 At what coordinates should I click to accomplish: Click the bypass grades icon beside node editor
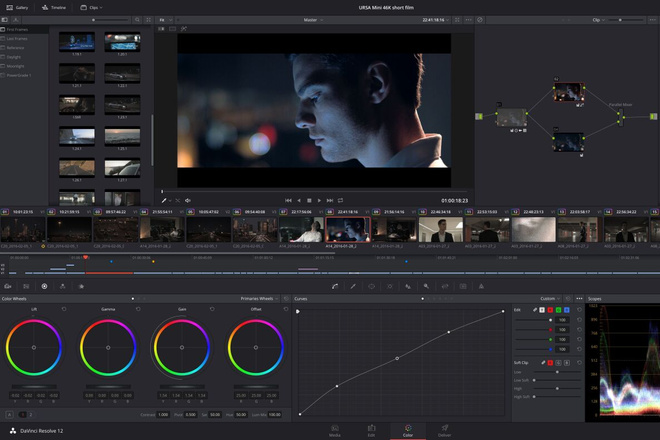[480, 20]
